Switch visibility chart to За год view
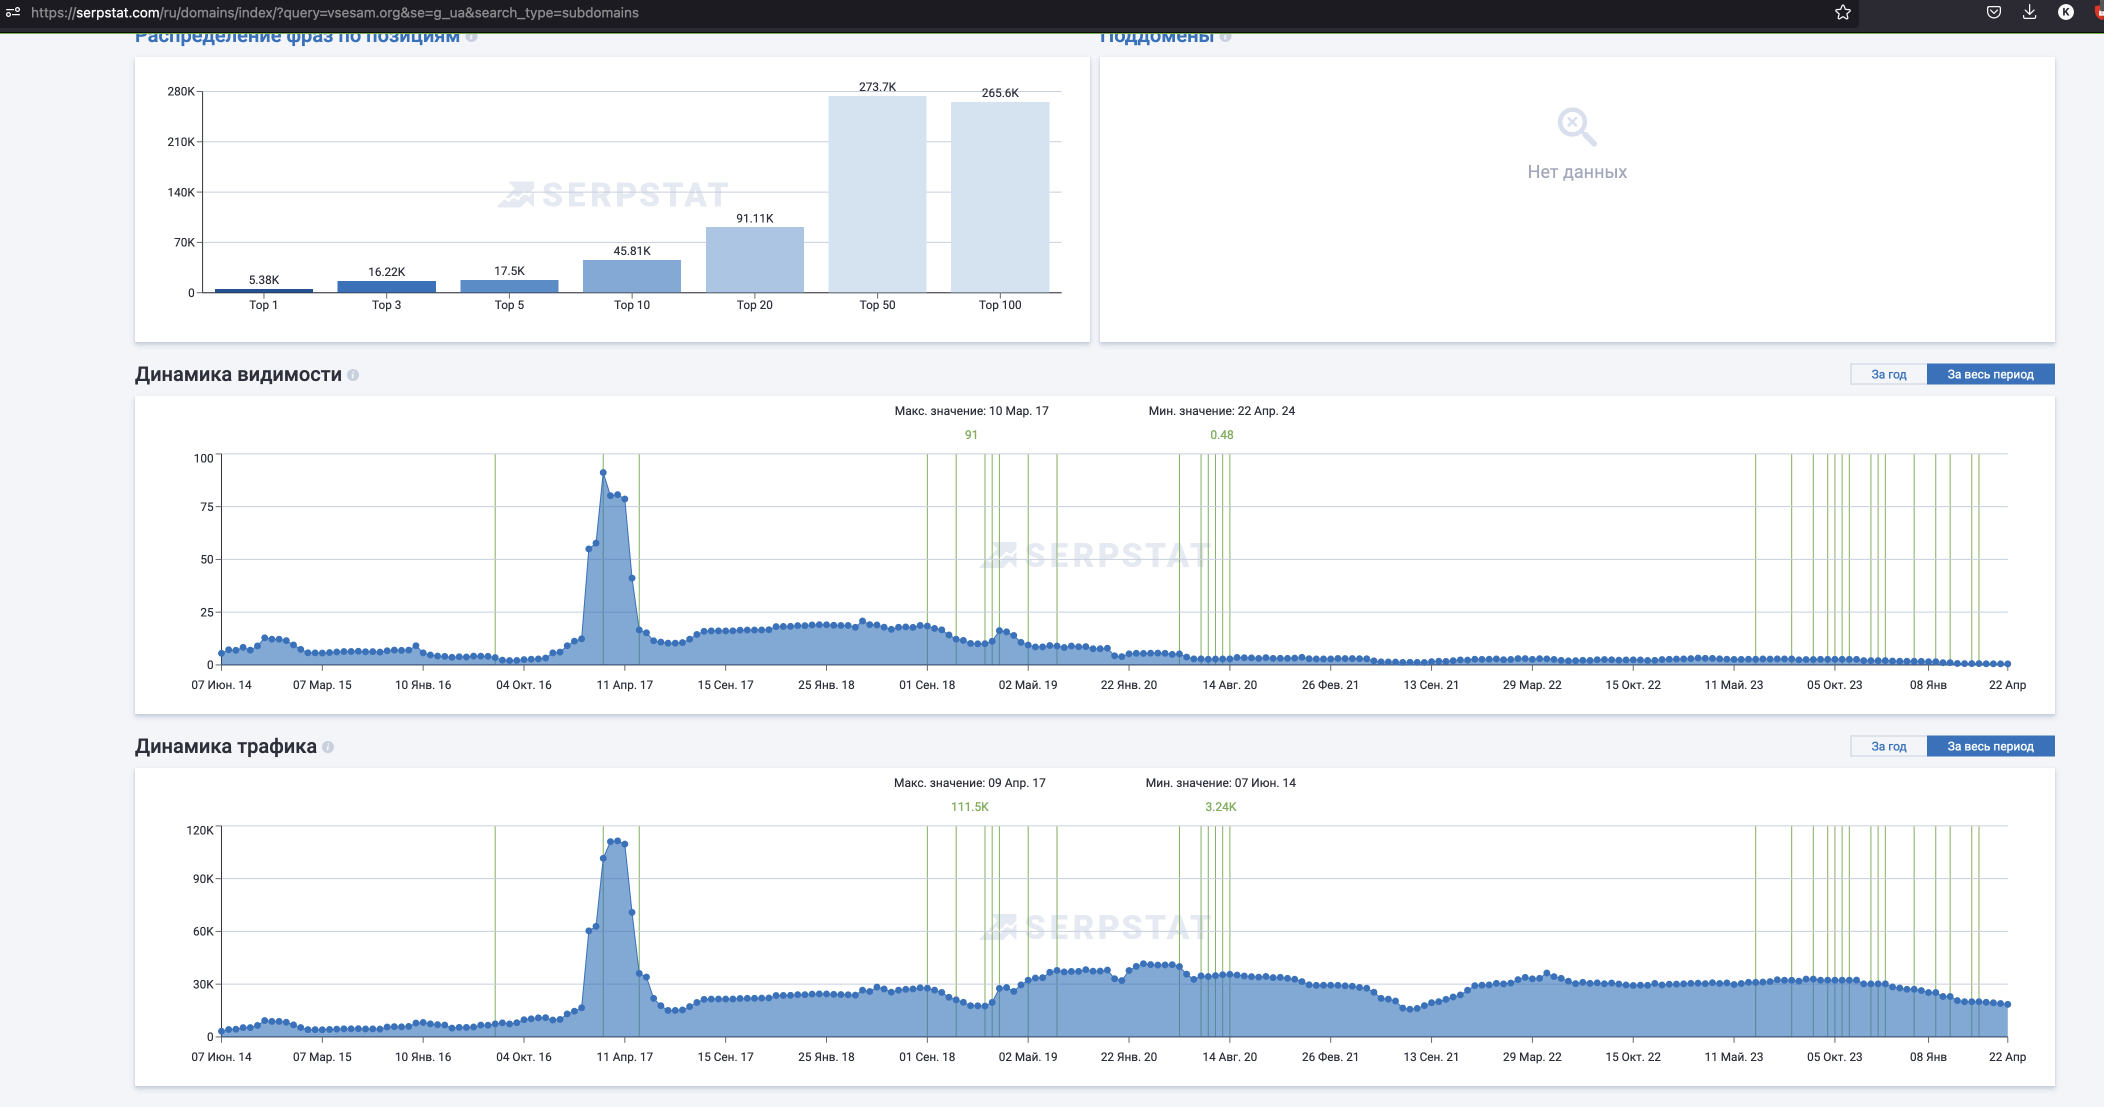This screenshot has width=2104, height=1107. point(1888,375)
